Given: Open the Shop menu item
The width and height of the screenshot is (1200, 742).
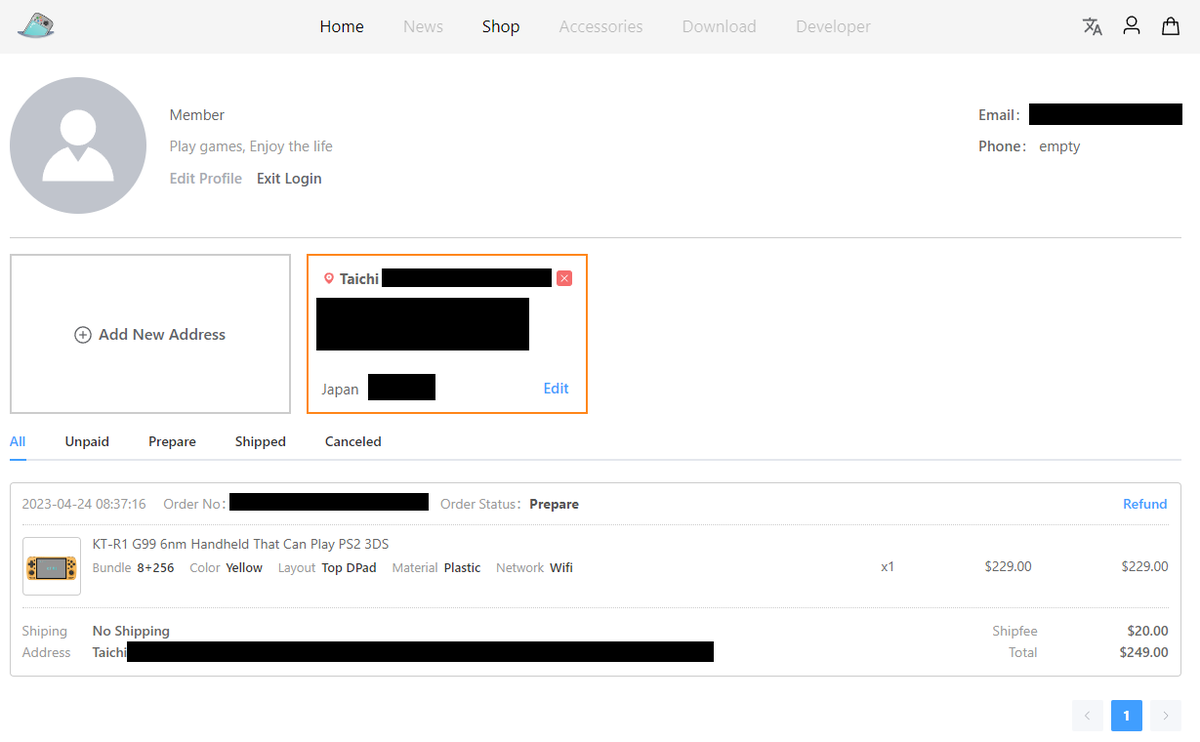Looking at the screenshot, I should (x=501, y=27).
